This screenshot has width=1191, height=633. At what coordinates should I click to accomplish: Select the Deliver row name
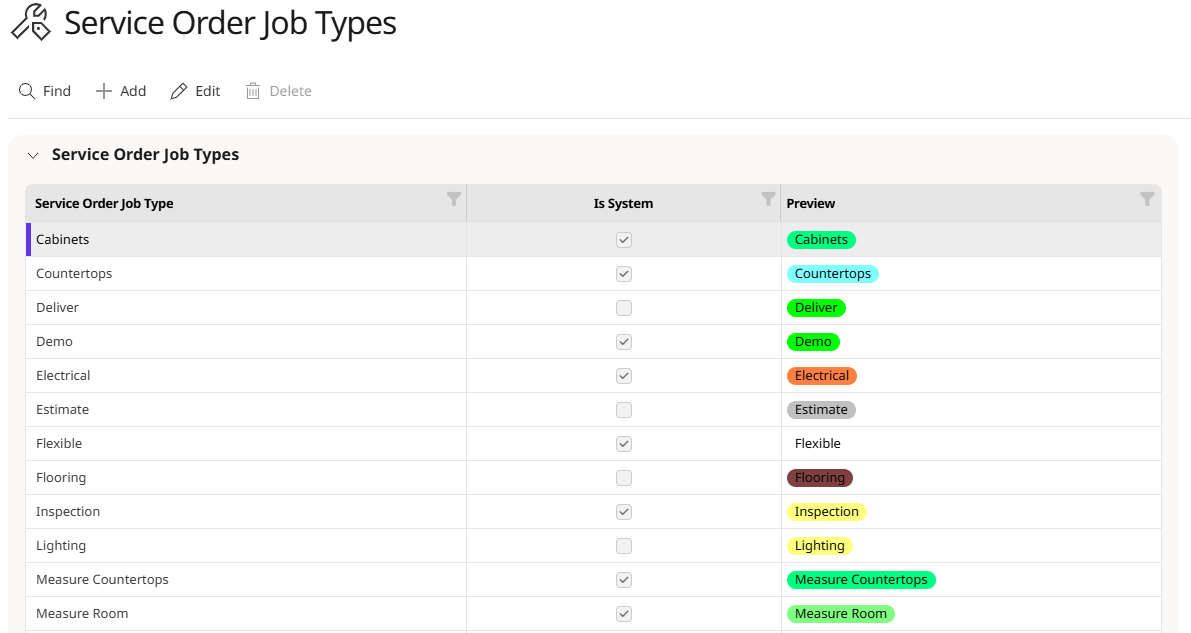(x=57, y=308)
